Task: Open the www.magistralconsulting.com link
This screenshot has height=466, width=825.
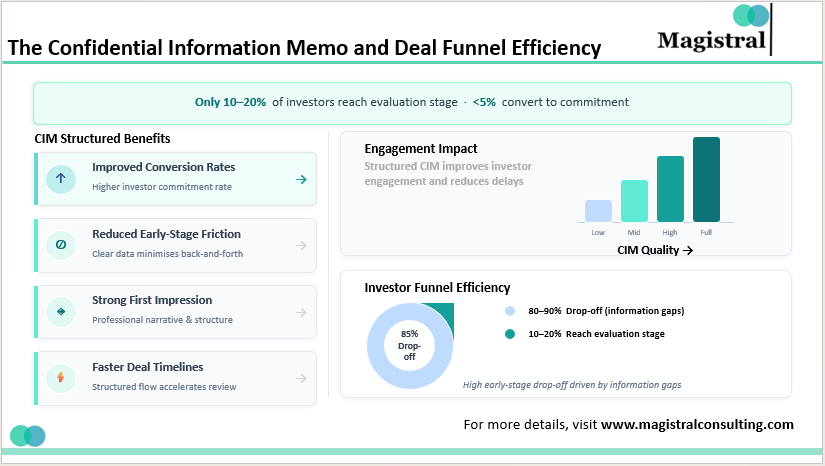Action: [x=697, y=424]
